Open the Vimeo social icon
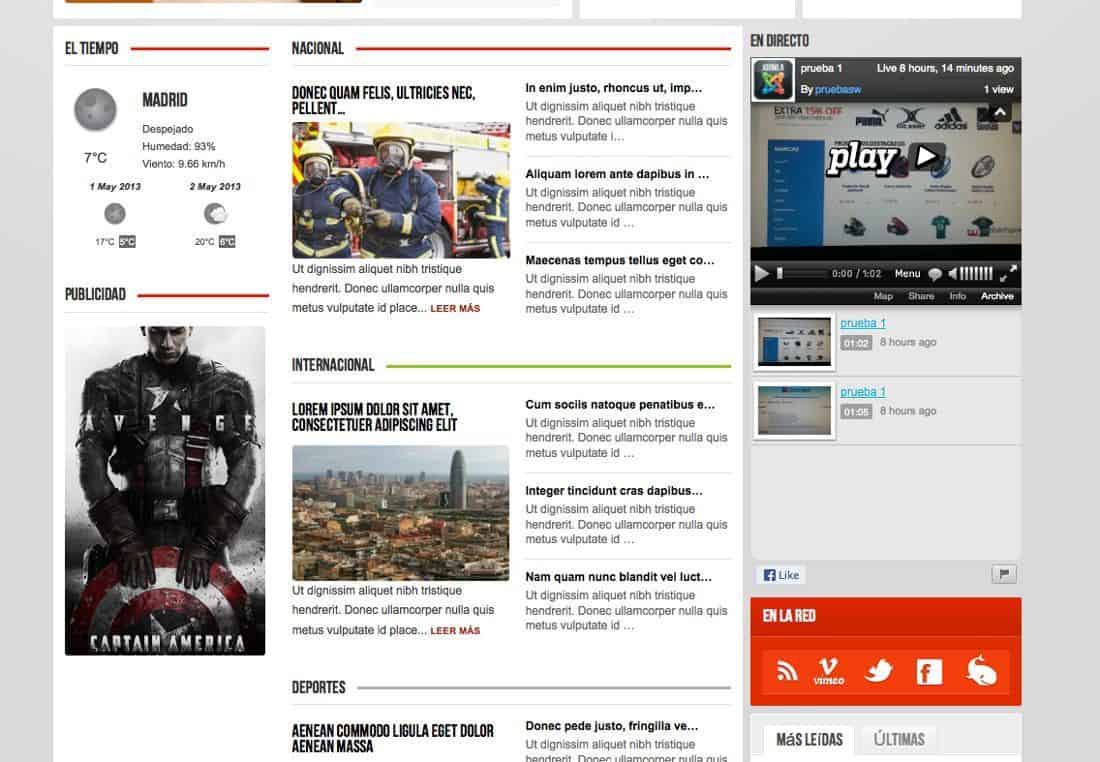This screenshot has height=762, width=1100. pos(829,671)
